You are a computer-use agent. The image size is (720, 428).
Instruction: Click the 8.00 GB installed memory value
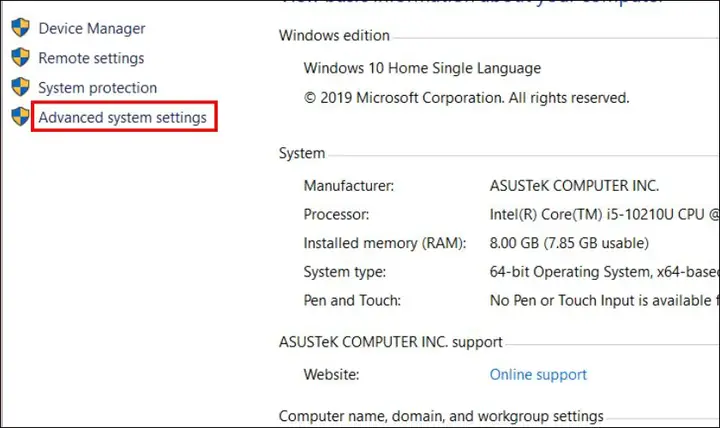(x=569, y=243)
